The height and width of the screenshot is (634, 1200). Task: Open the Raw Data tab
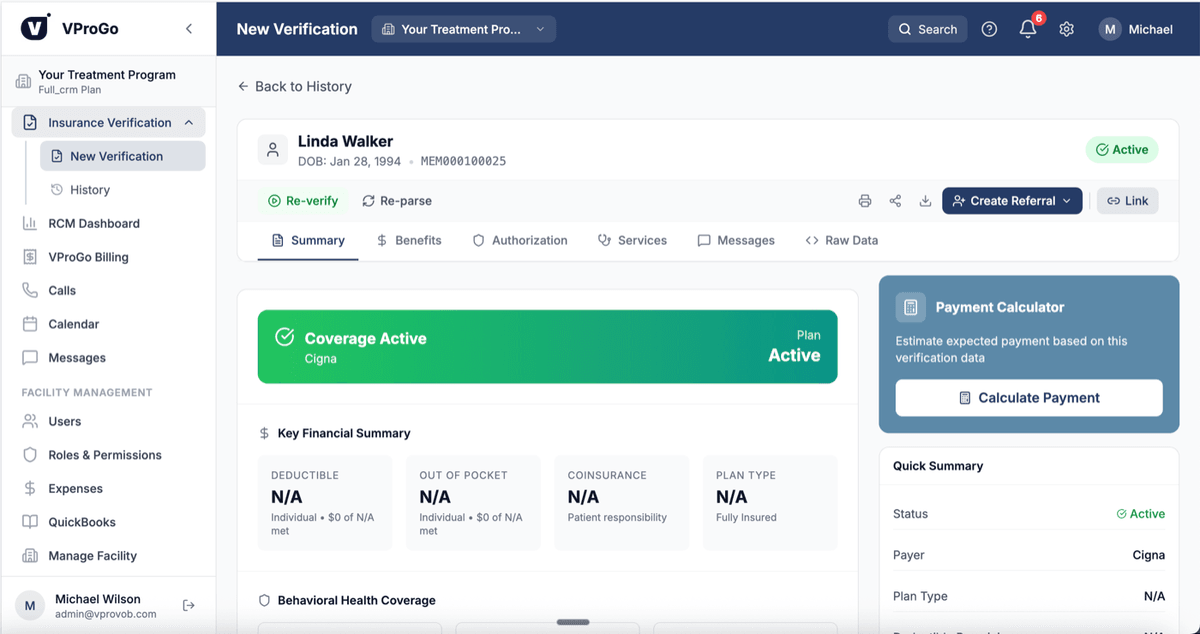coord(841,240)
